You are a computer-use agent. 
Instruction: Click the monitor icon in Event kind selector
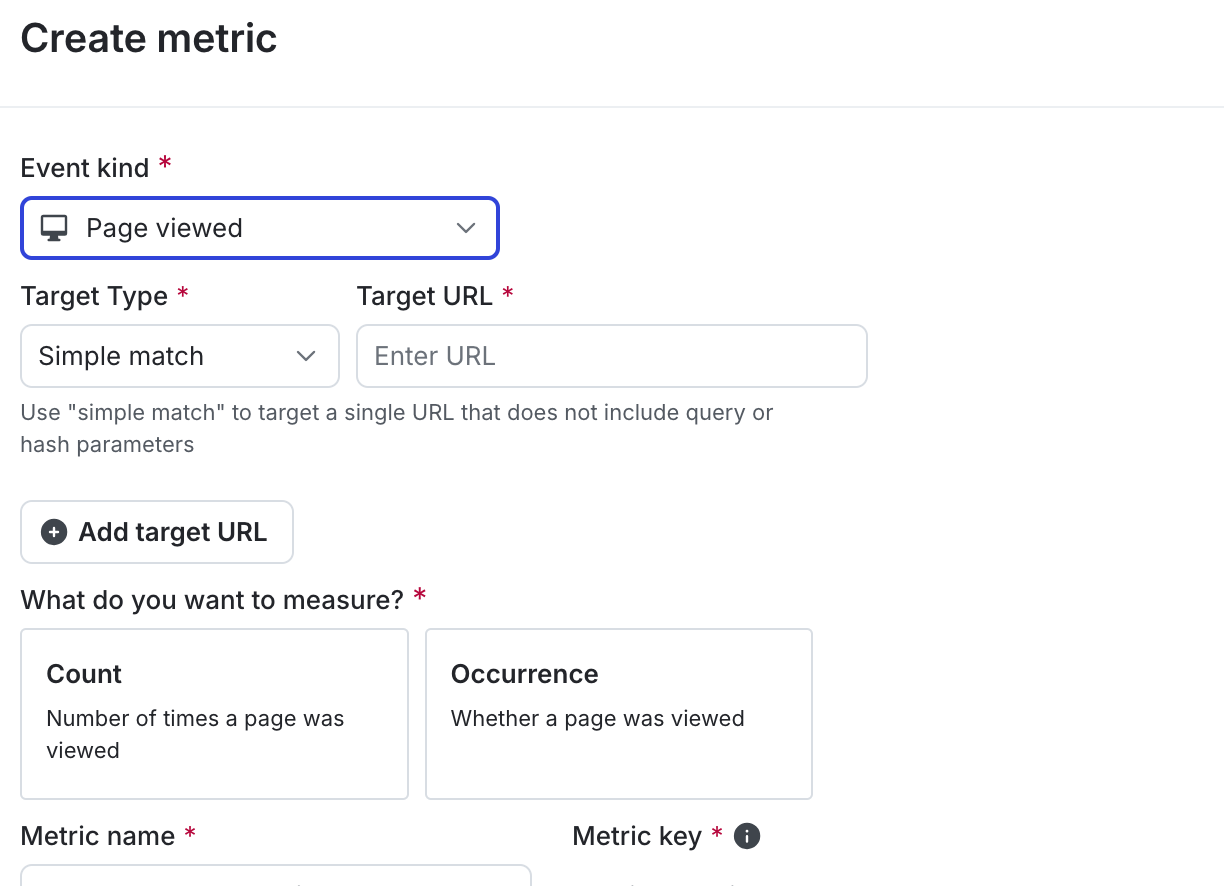[53, 227]
